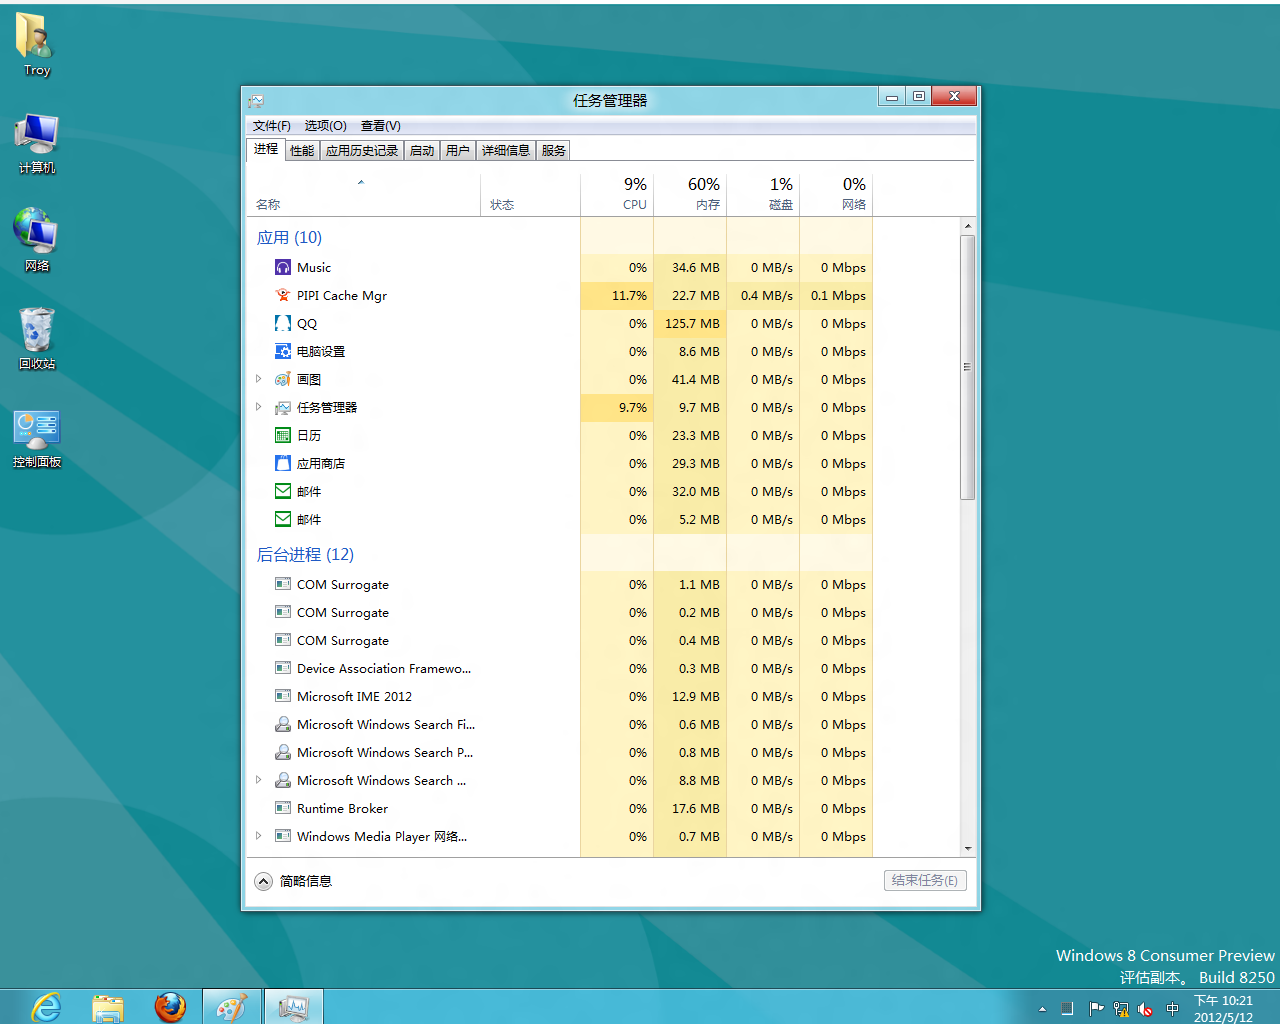Click Action Center flag tray icon

tap(1096, 1009)
